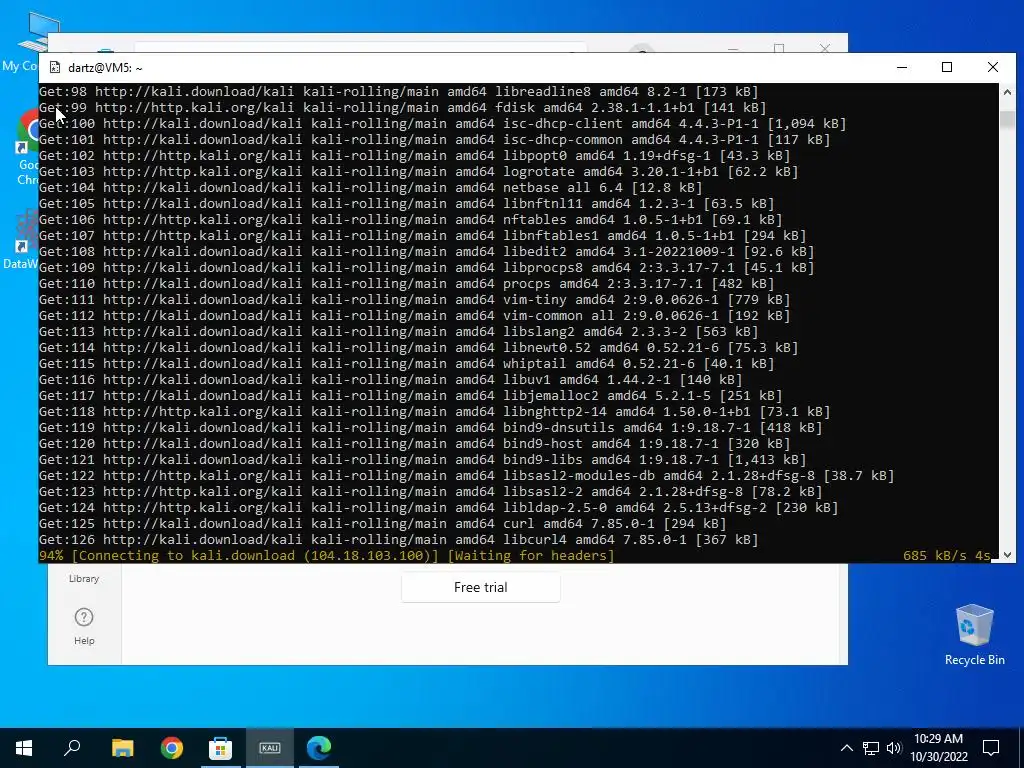Click the Get:103 logrotate line
Screen dimensions: 1024x768
click(x=419, y=172)
